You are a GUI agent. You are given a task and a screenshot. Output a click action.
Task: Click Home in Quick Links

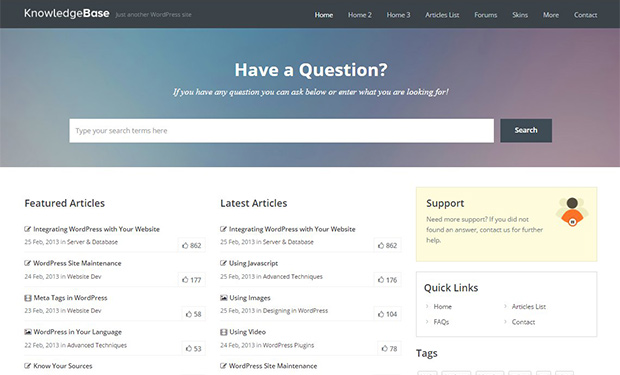click(442, 307)
